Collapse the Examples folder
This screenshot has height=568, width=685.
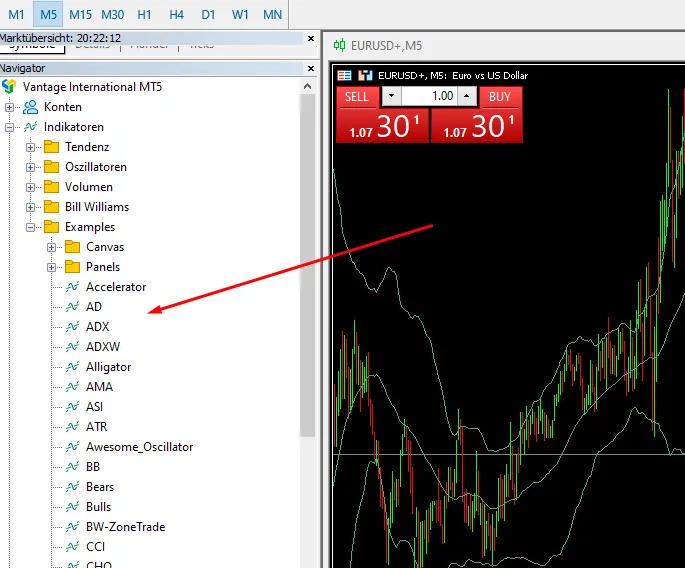[x=31, y=227]
